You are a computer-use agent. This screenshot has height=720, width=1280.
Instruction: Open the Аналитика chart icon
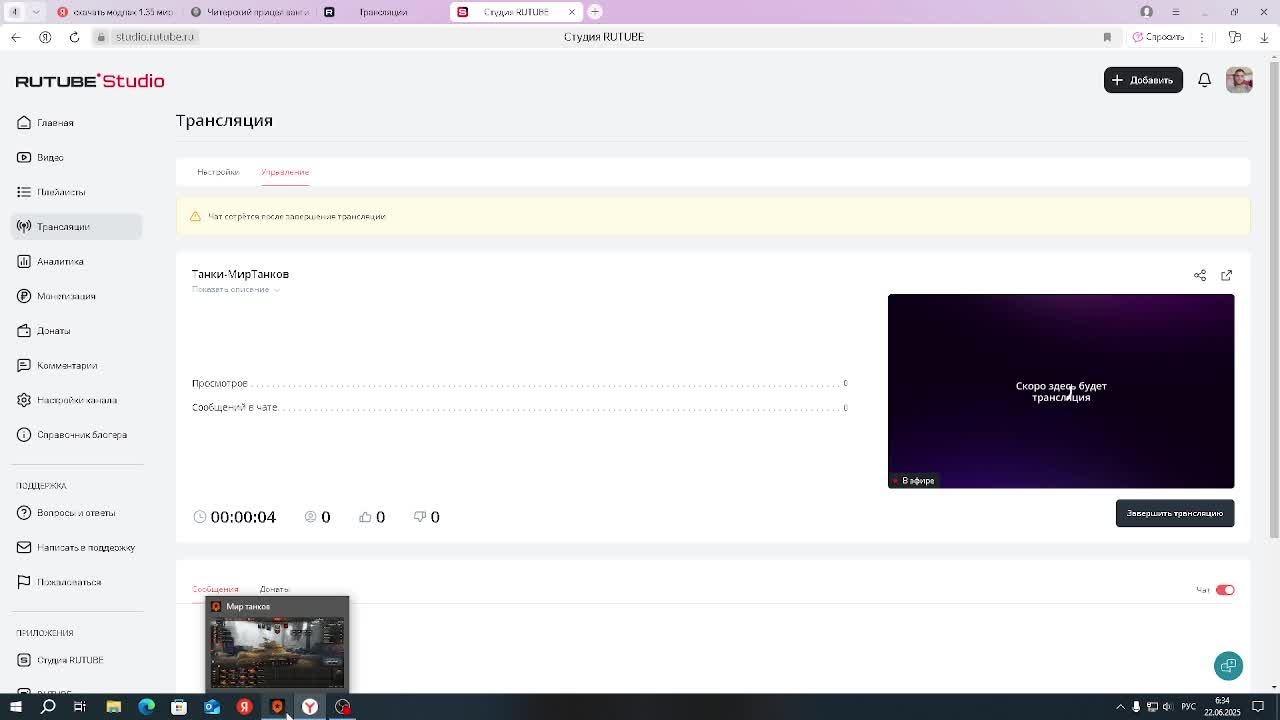(24, 261)
